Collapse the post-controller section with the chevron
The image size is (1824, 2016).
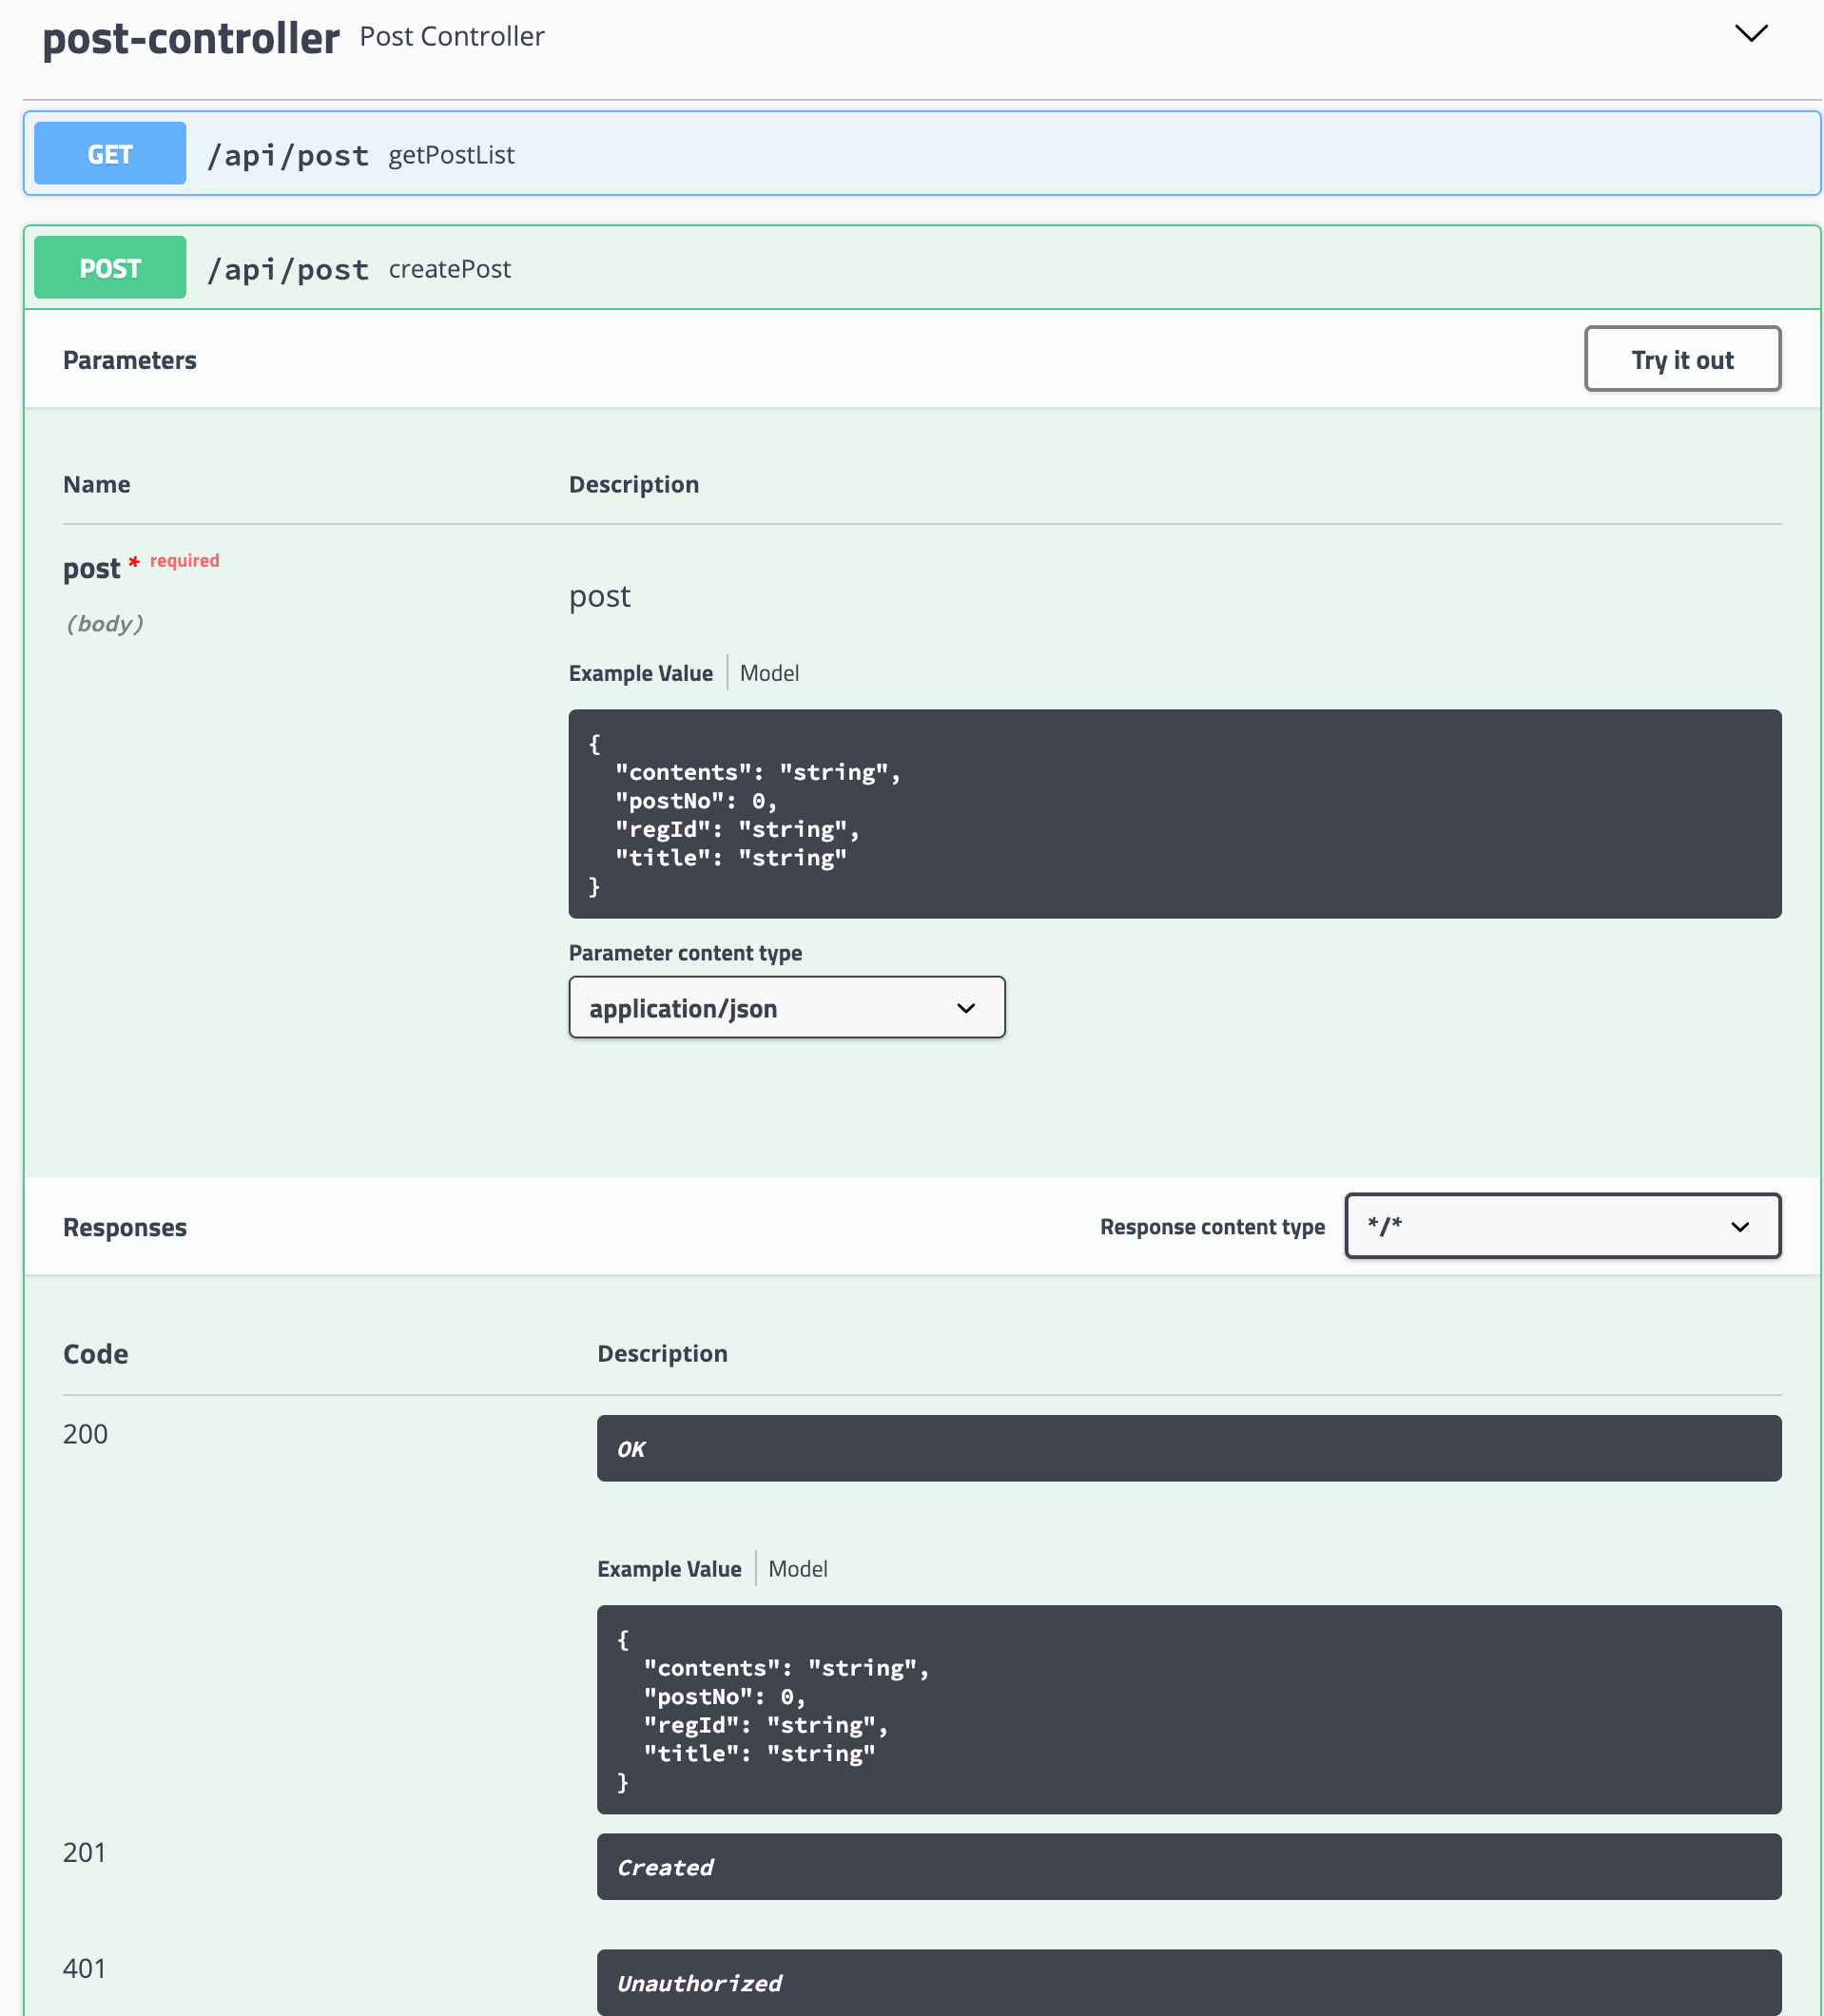coord(1750,34)
